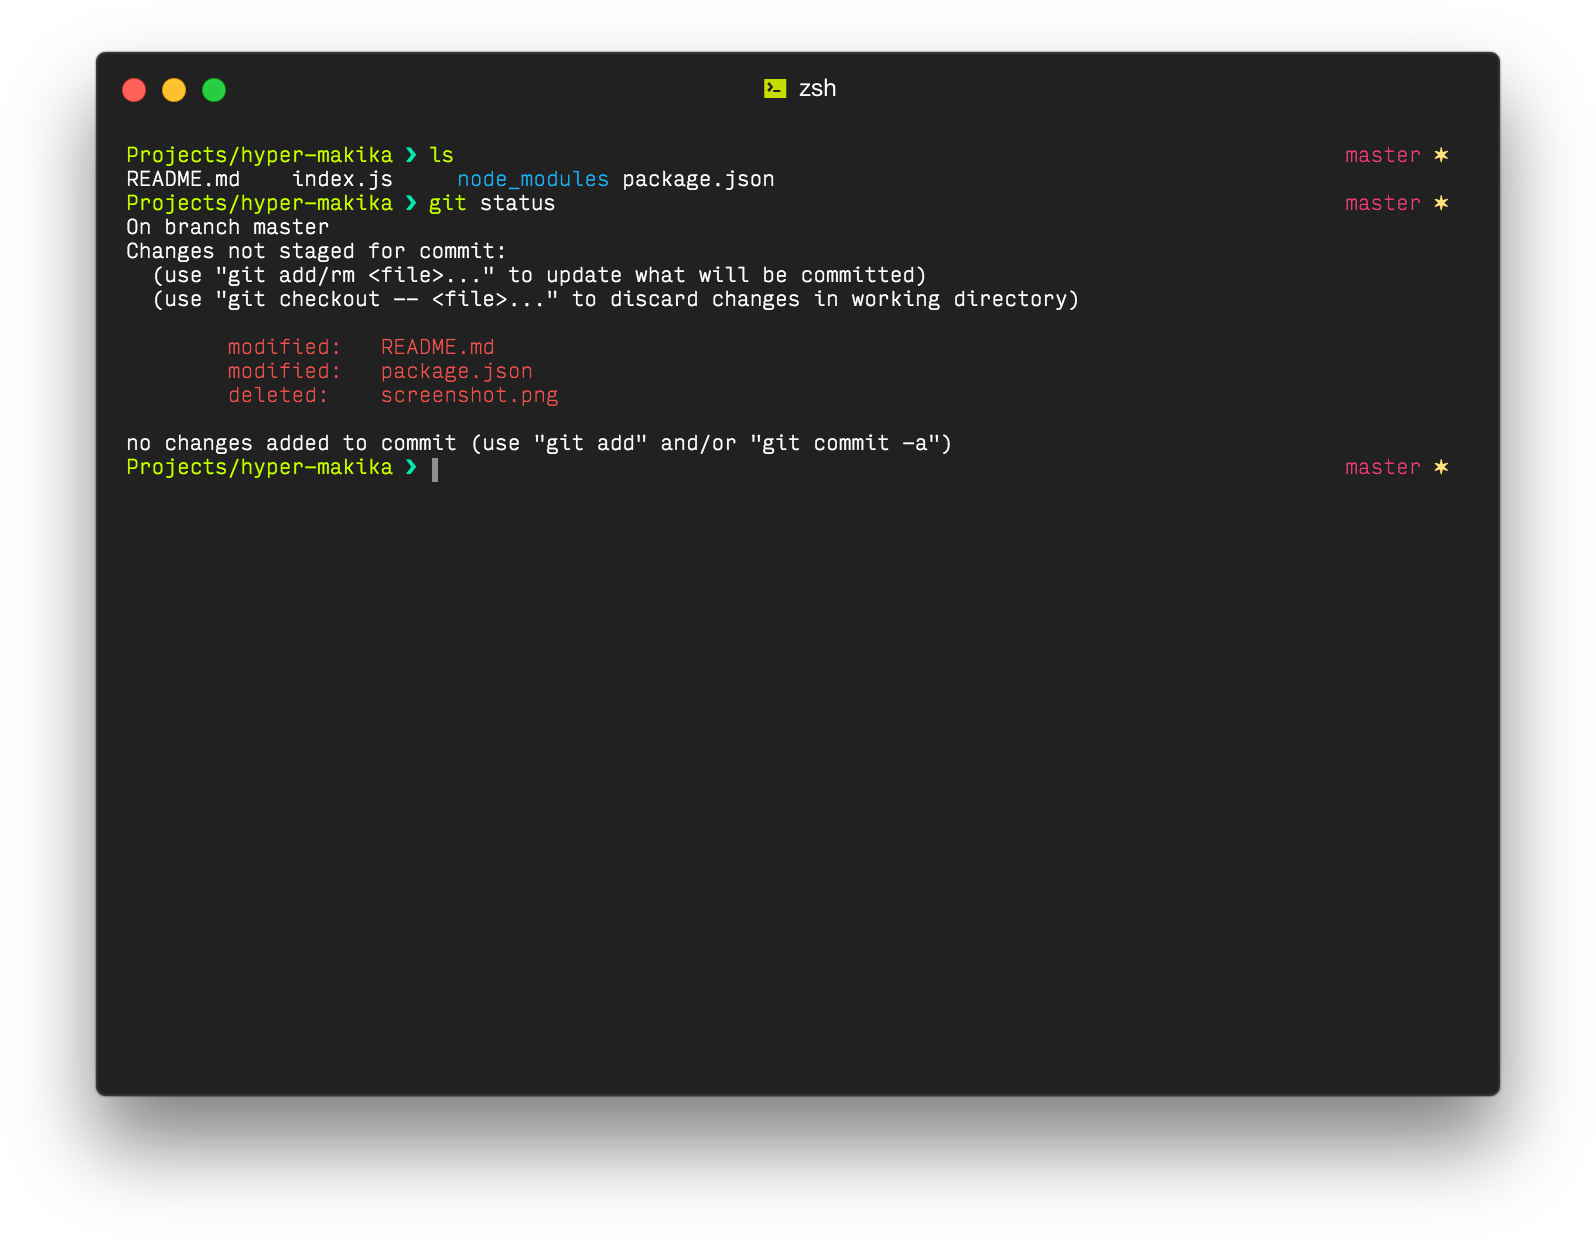Click the cursor at the last prompt
The height and width of the screenshot is (1244, 1596).
point(435,469)
